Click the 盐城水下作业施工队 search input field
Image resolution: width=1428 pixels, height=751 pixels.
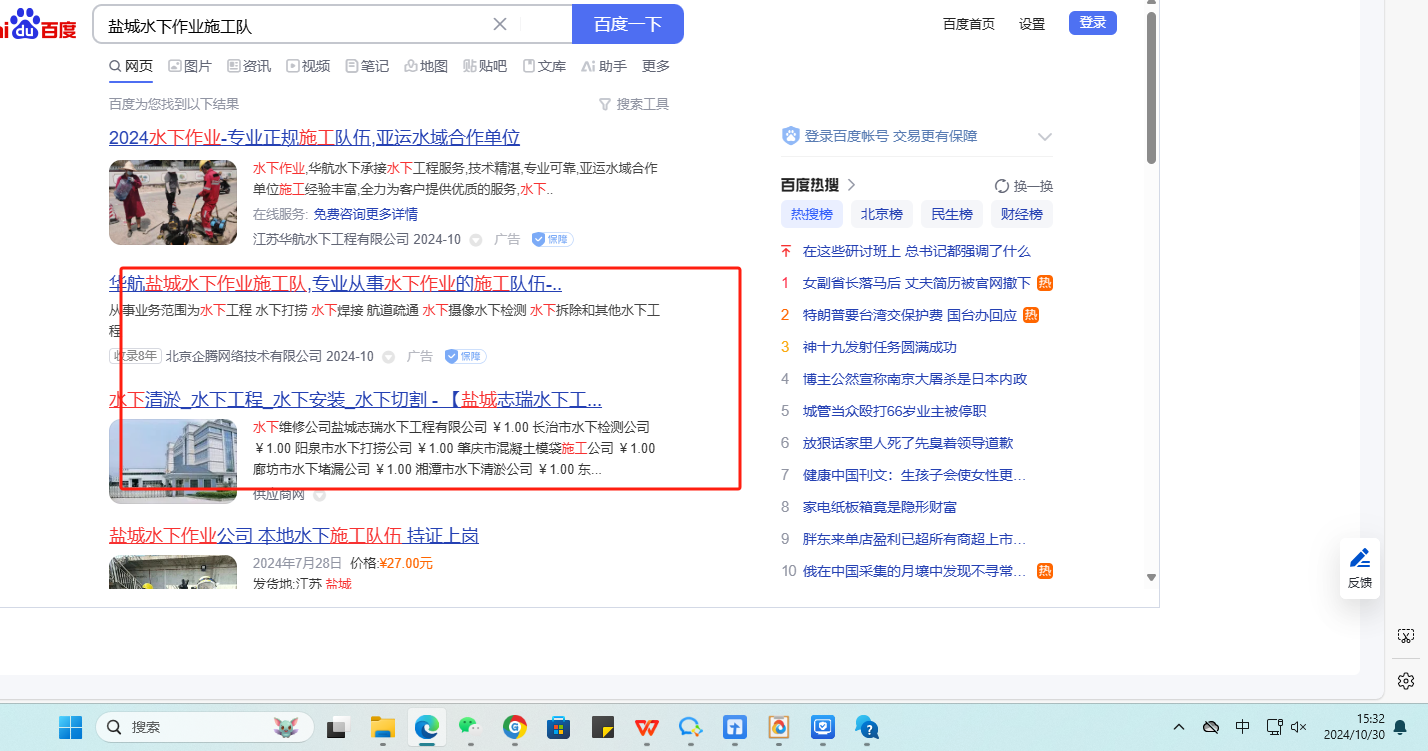(290, 24)
